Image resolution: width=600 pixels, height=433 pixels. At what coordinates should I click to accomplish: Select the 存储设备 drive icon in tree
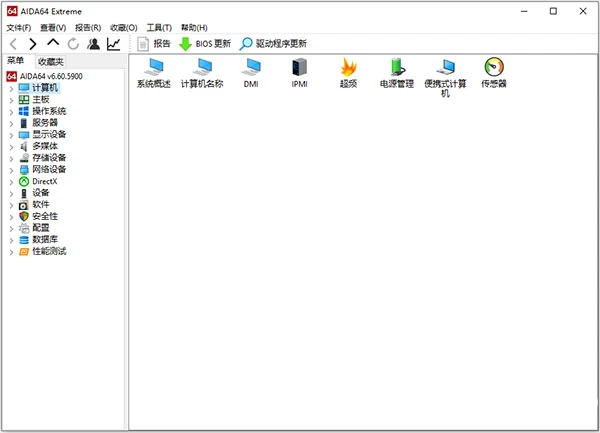[x=24, y=158]
